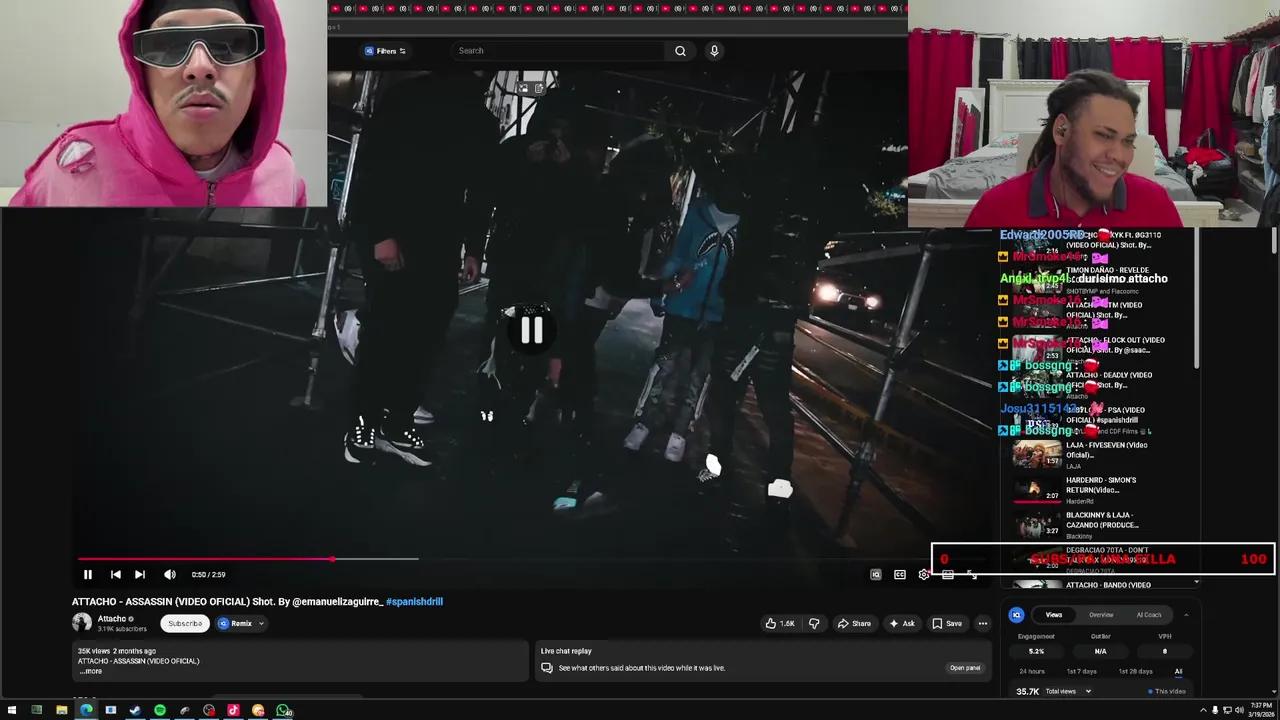The width and height of the screenshot is (1280, 720).
Task: Like the video thumbs up 1.6K
Action: click(780, 623)
